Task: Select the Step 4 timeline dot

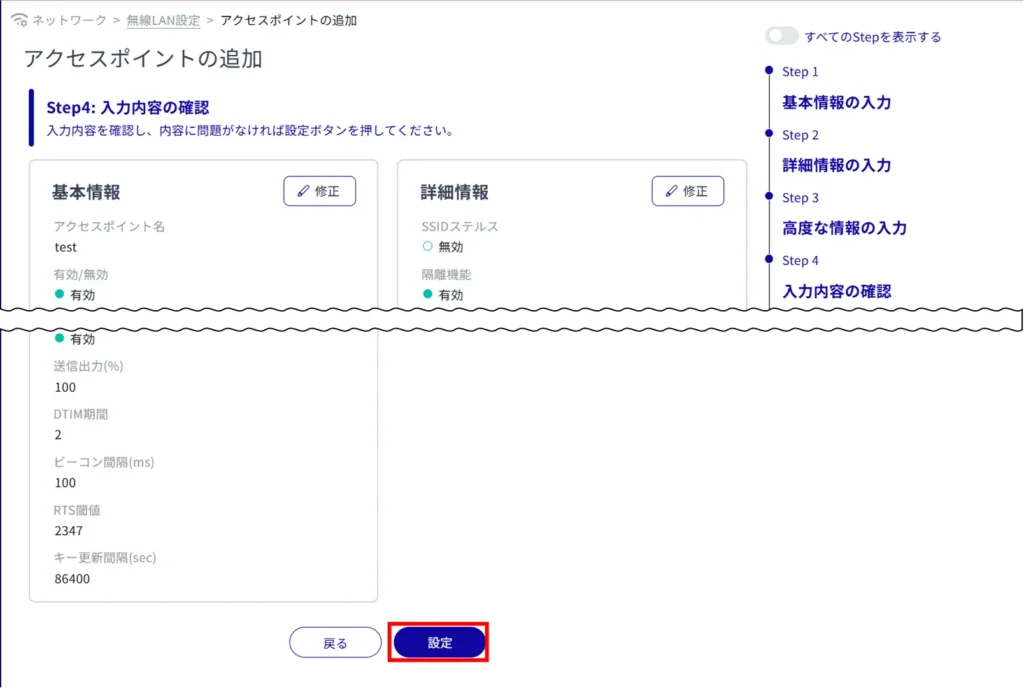Action: (768, 259)
